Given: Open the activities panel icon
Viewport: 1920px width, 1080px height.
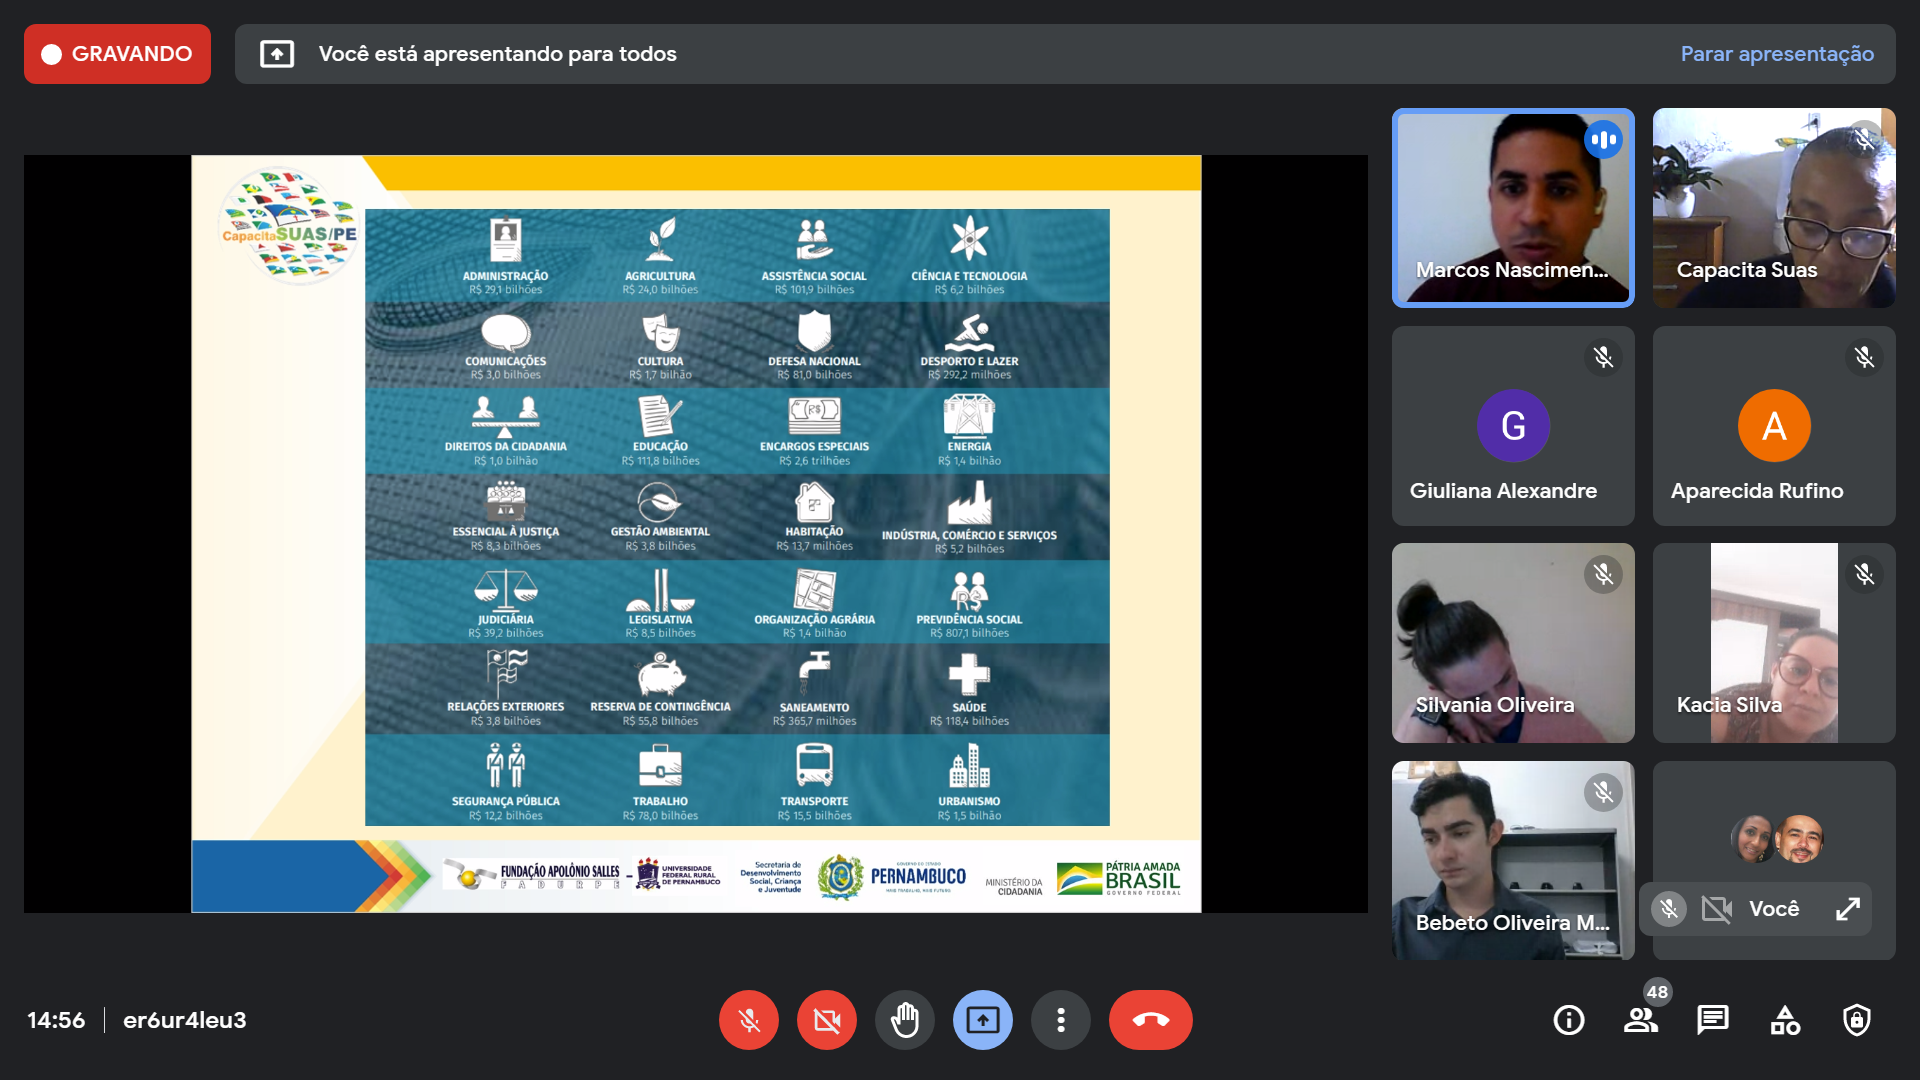Looking at the screenshot, I should [1785, 1020].
